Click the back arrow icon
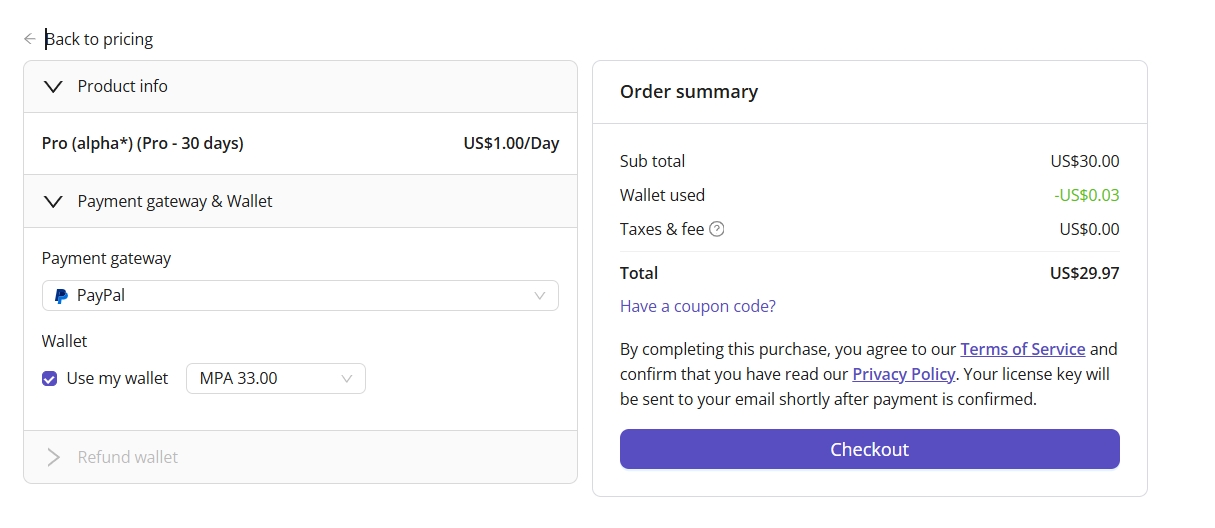The height and width of the screenshot is (528, 1215). [30, 39]
